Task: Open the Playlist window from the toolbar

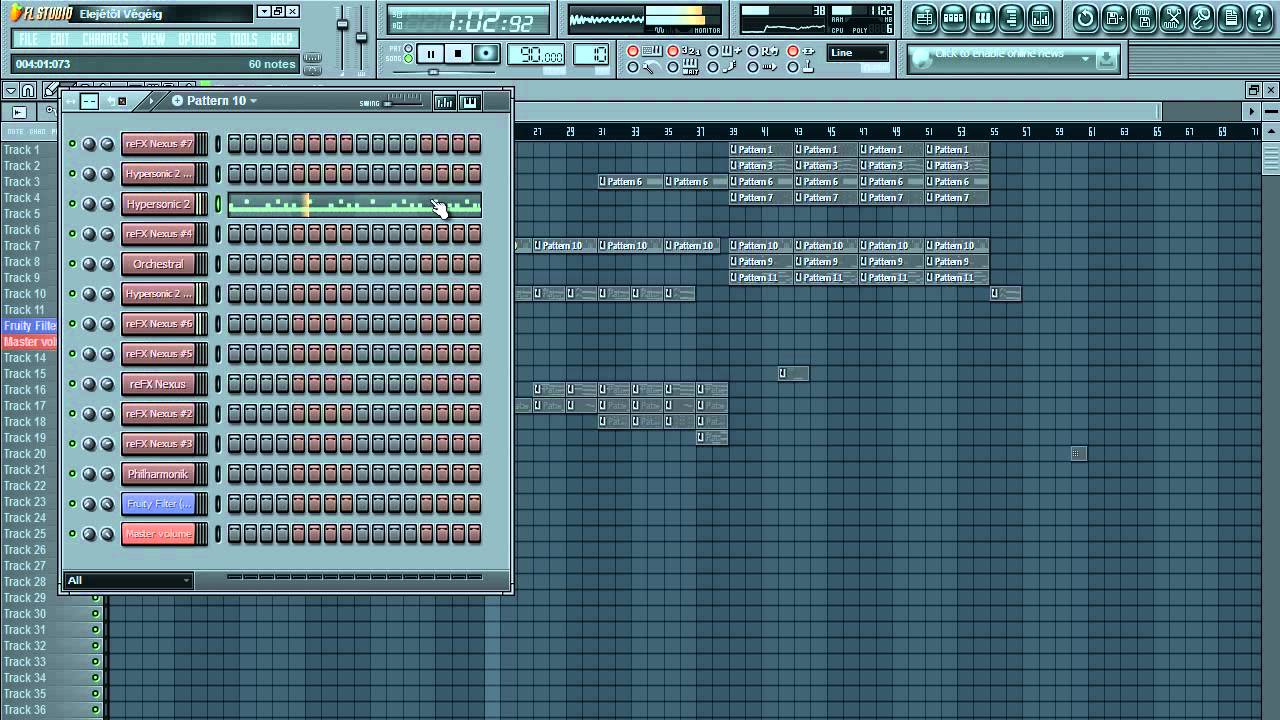Action: [925, 17]
